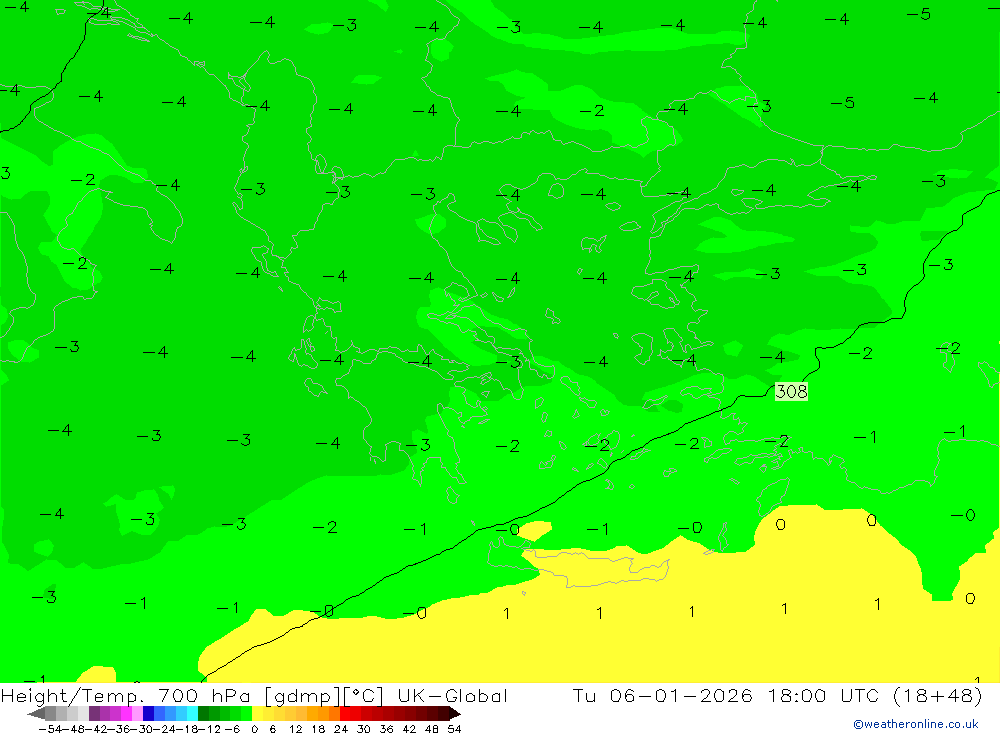Click the '-54' label on color scale
Image resolution: width=1000 pixels, height=733 pixels.
click(50, 729)
